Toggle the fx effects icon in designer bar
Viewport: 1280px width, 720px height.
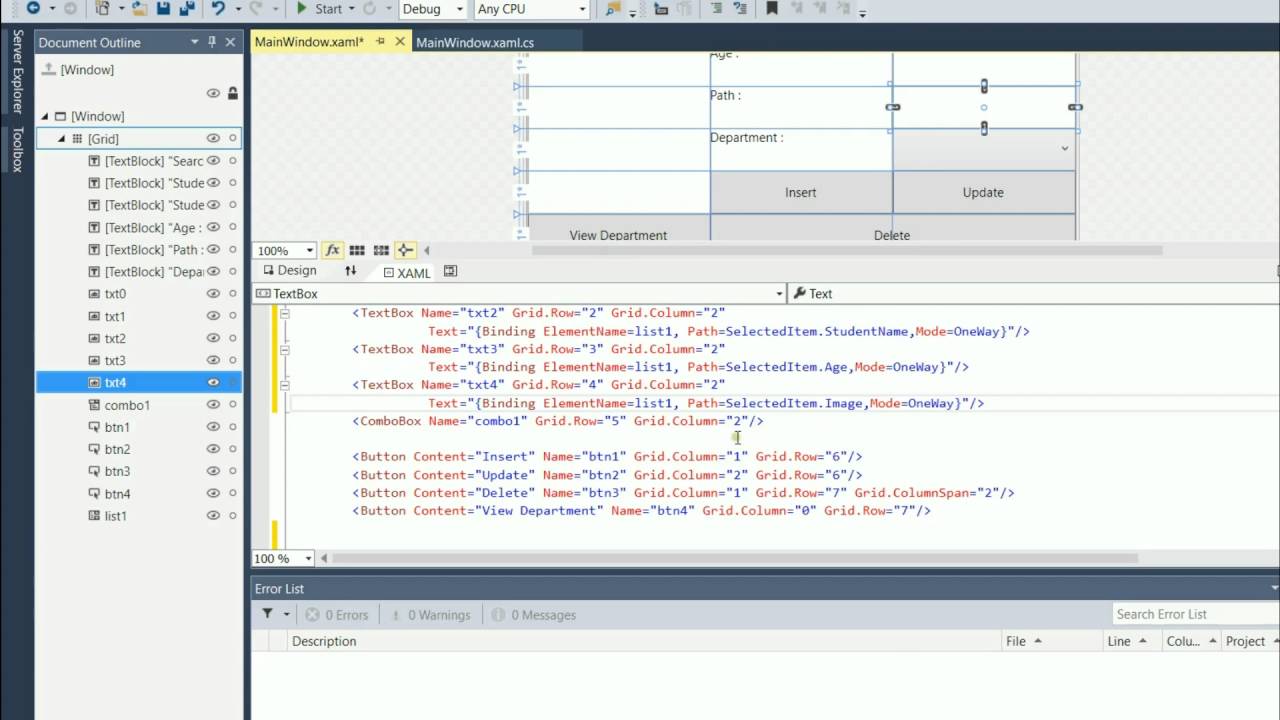(x=333, y=250)
